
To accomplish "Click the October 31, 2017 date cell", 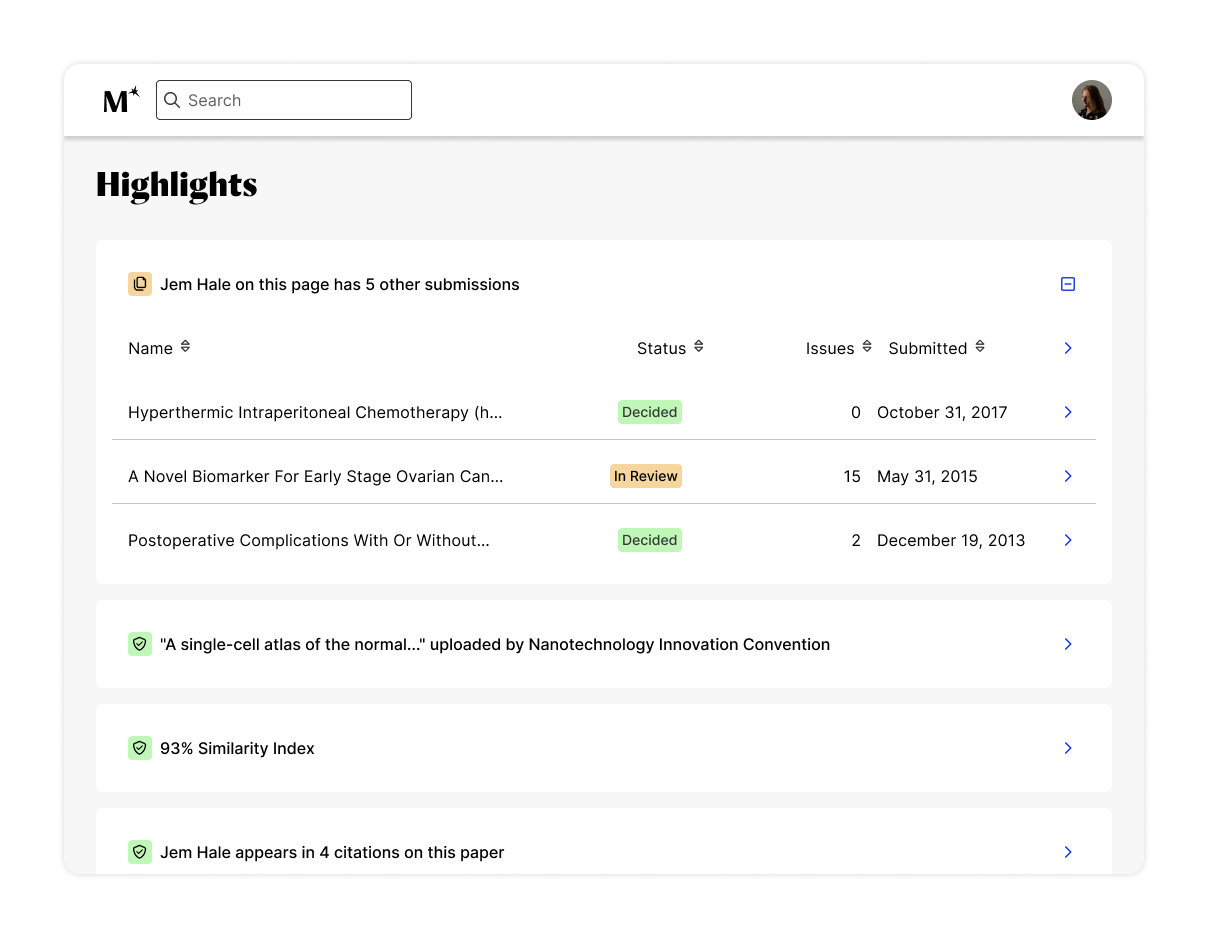I will (942, 412).
